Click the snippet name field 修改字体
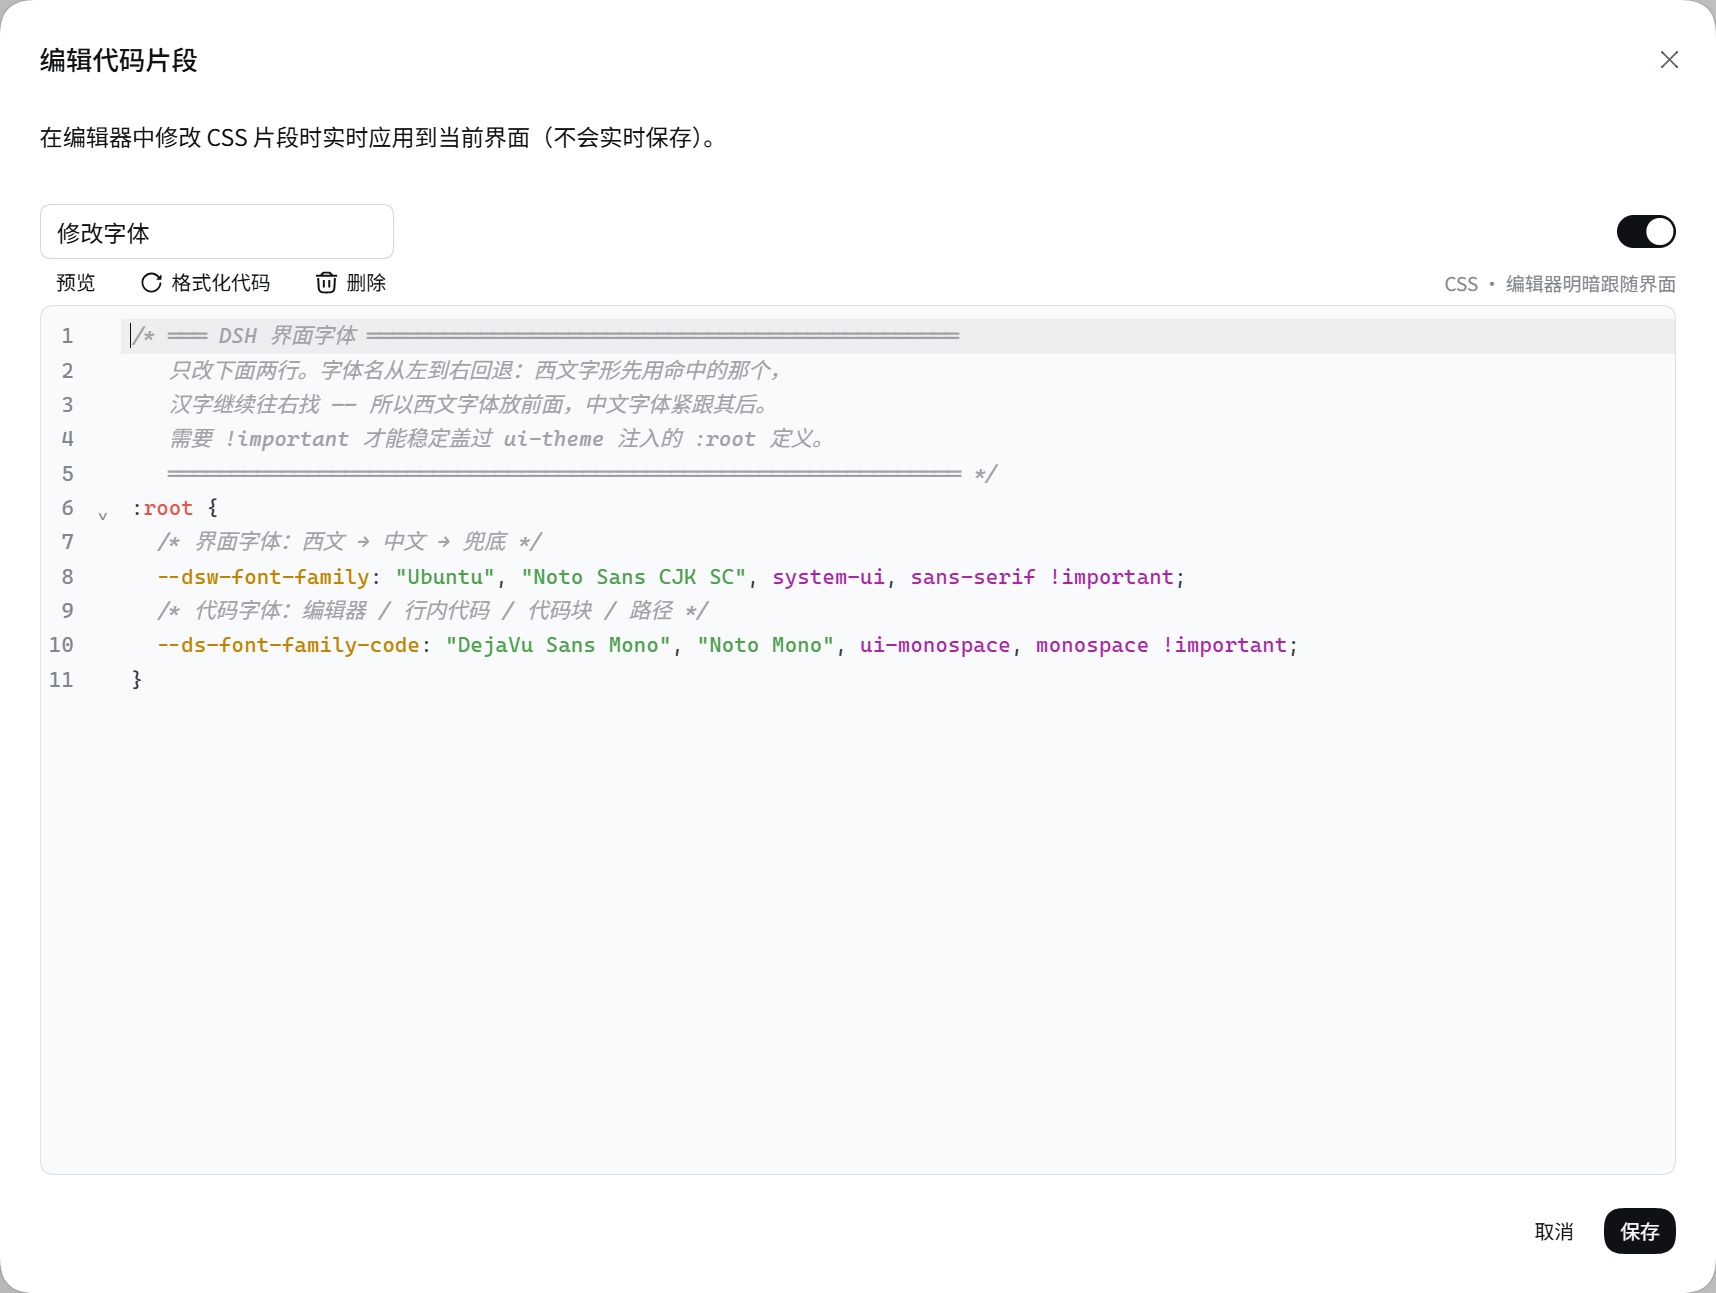Image resolution: width=1716 pixels, height=1293 pixels. point(217,232)
